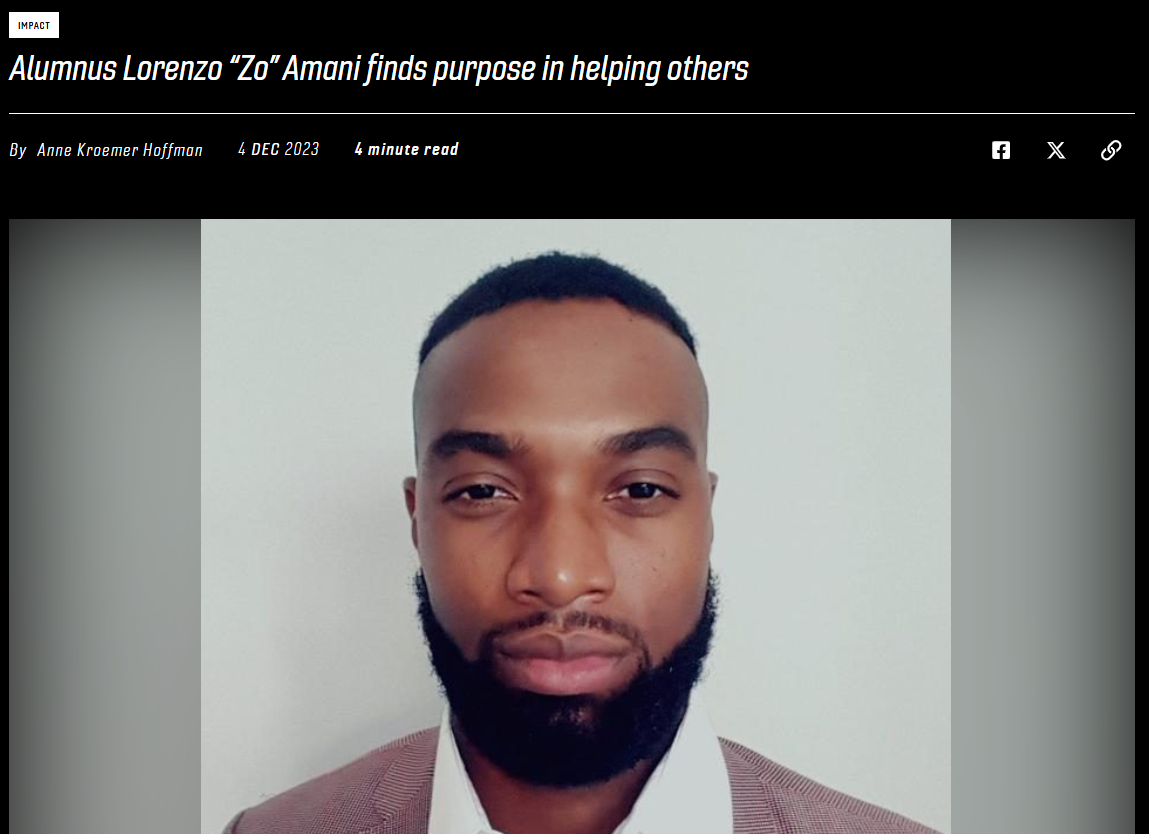Click "helping others" at the headline end

pos(659,70)
